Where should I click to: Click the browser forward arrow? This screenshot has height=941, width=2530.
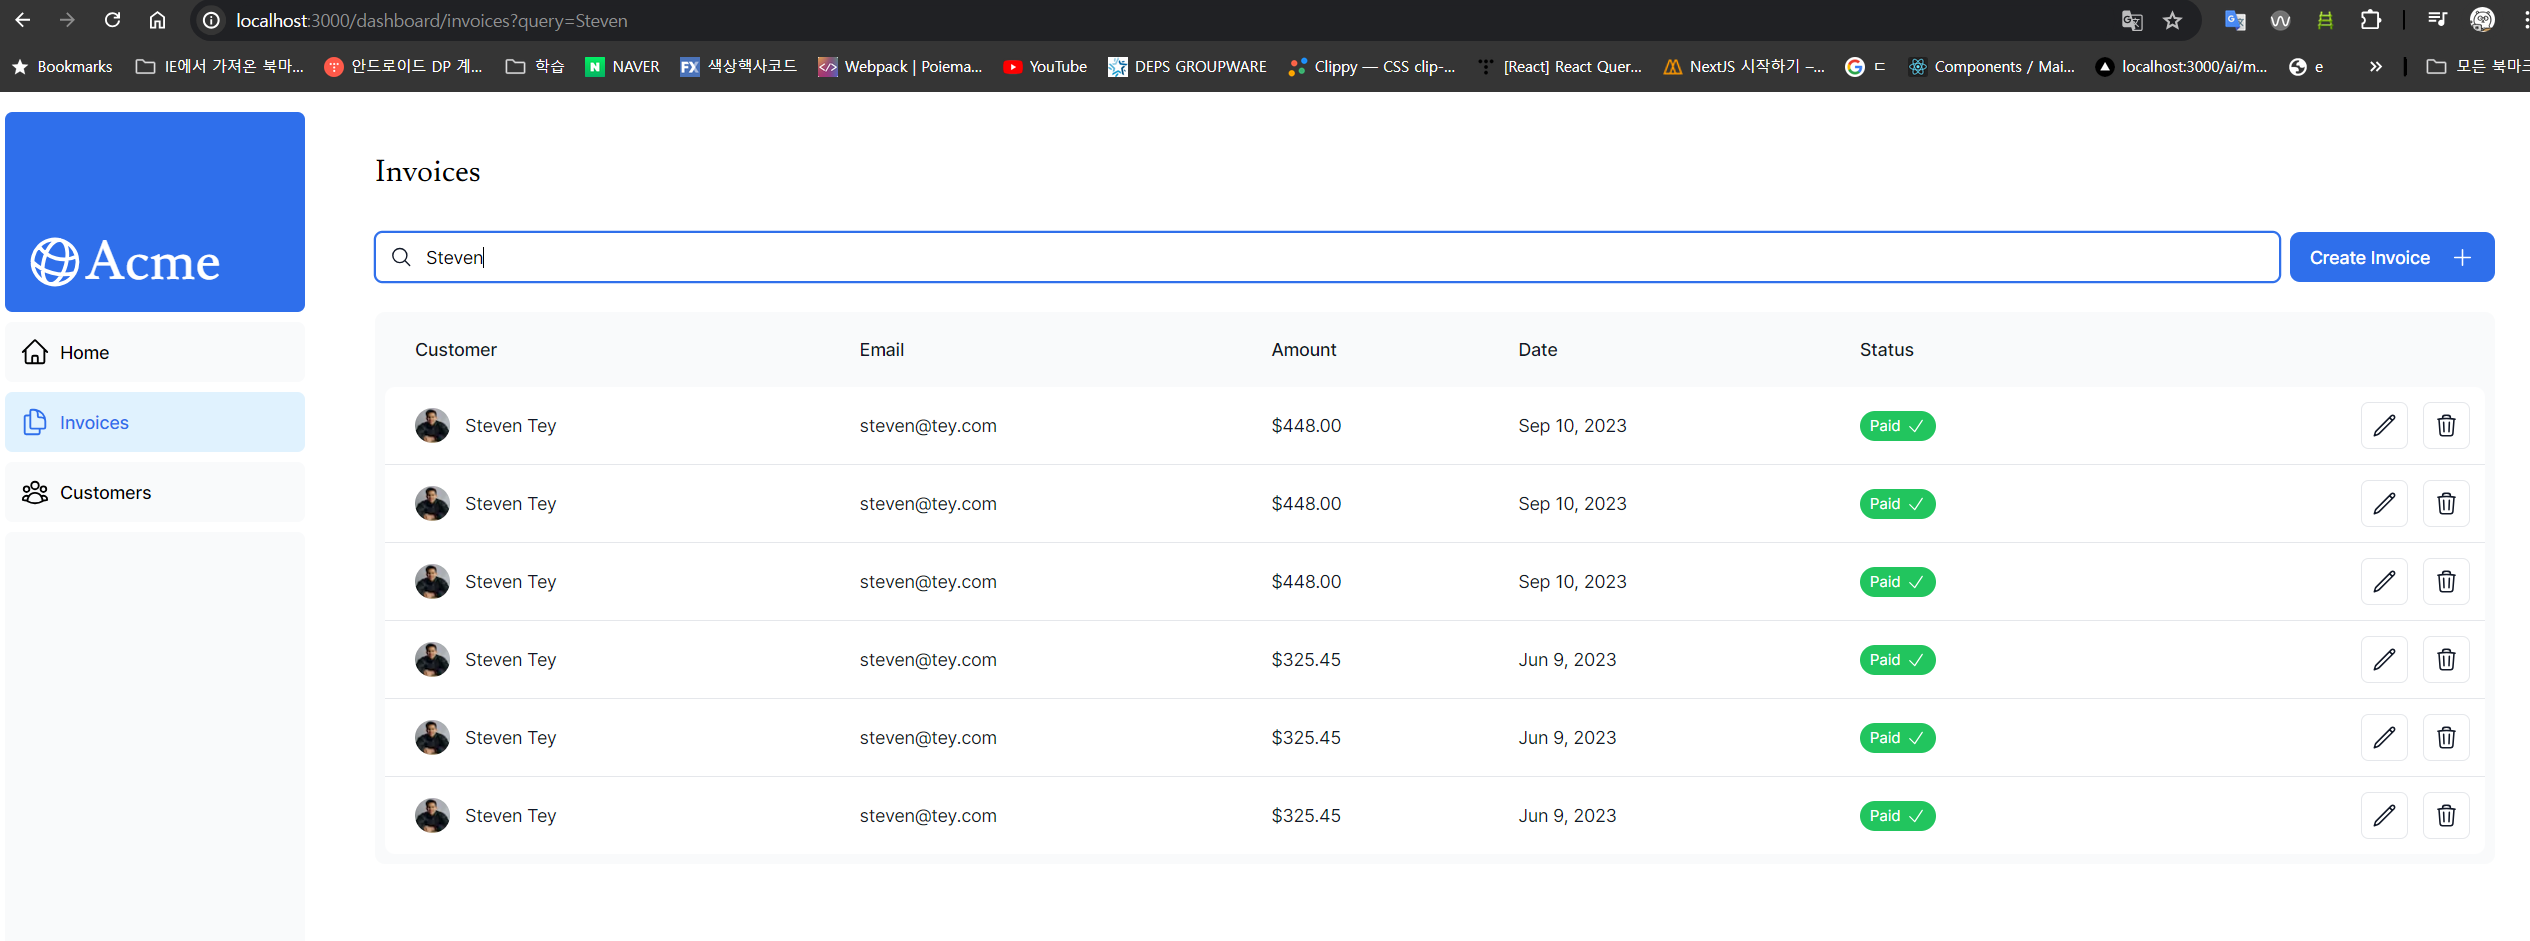pyautogui.click(x=67, y=20)
